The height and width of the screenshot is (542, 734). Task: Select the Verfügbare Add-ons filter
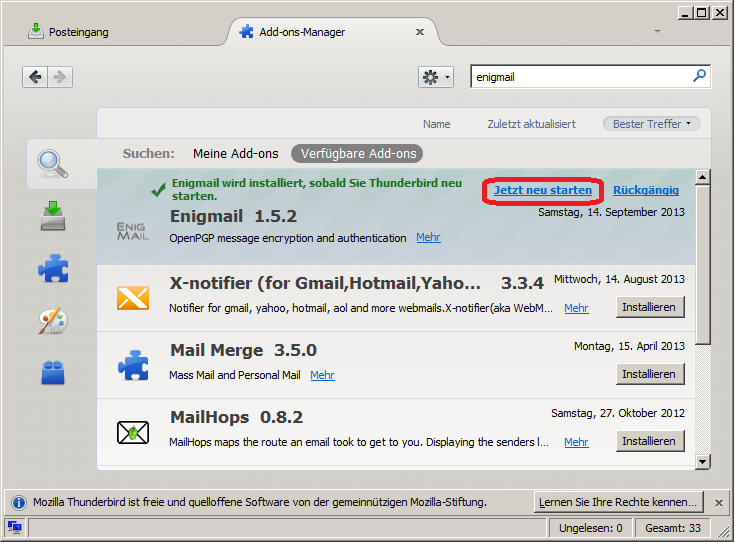coord(356,153)
